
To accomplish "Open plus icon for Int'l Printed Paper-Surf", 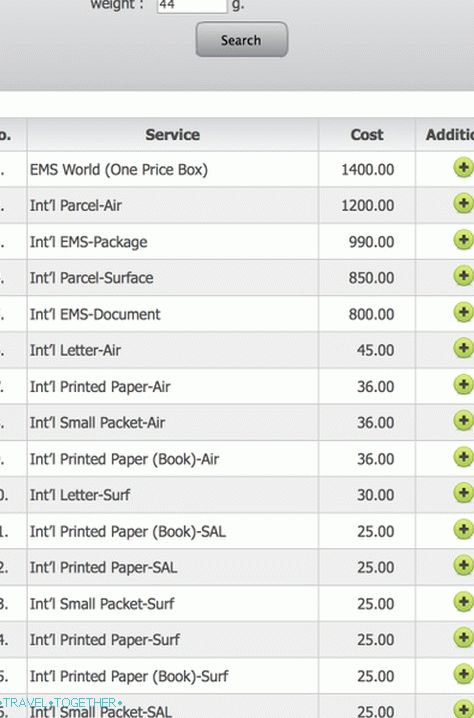I will pos(463,638).
